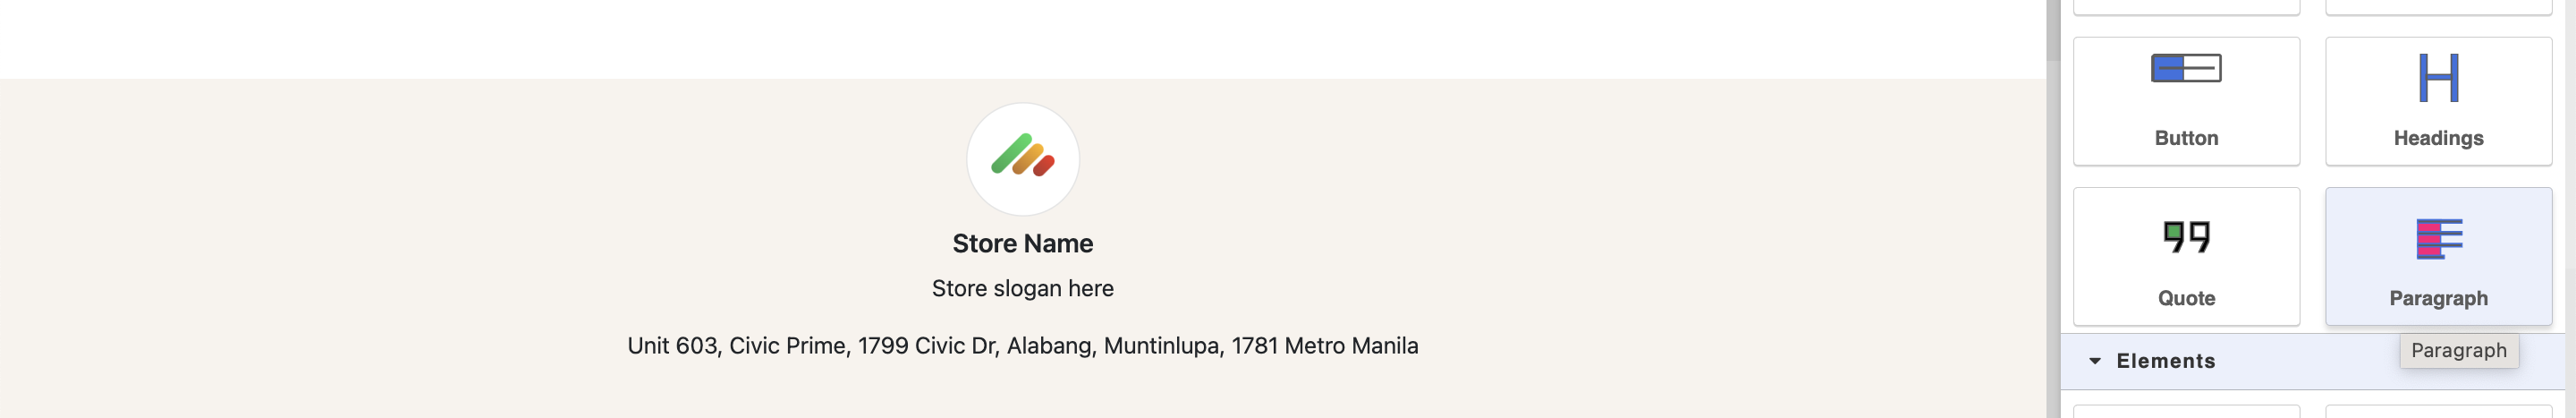
Task: Click the Quote block label
Action: tap(2186, 298)
